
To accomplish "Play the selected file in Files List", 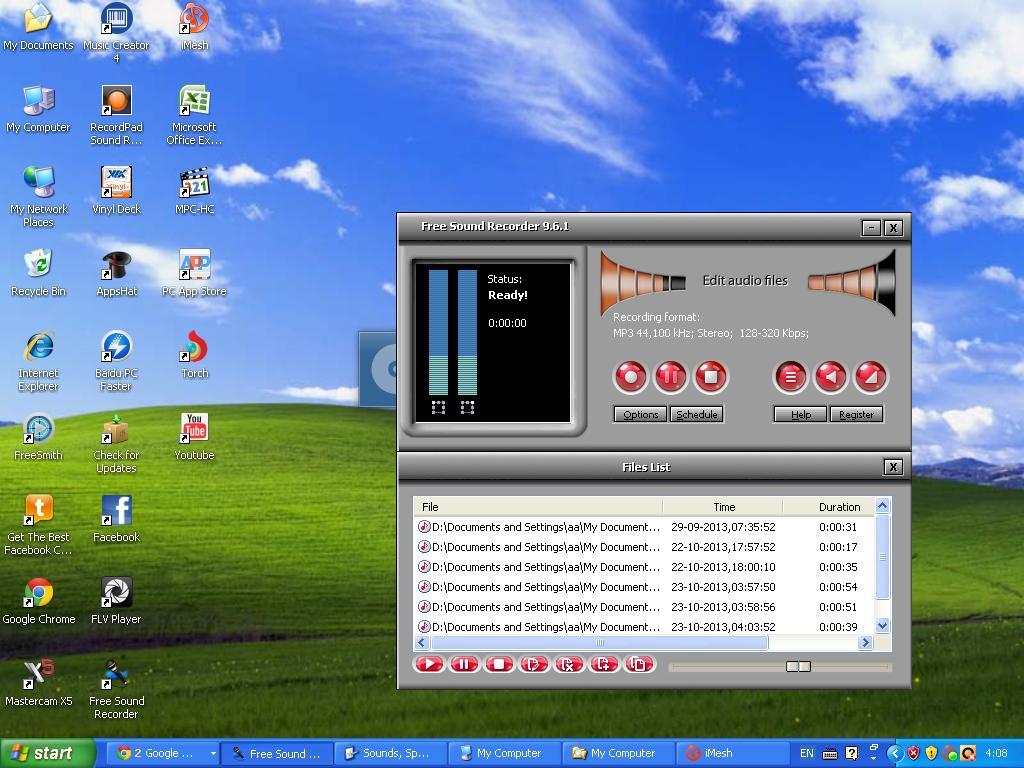I will click(x=429, y=664).
